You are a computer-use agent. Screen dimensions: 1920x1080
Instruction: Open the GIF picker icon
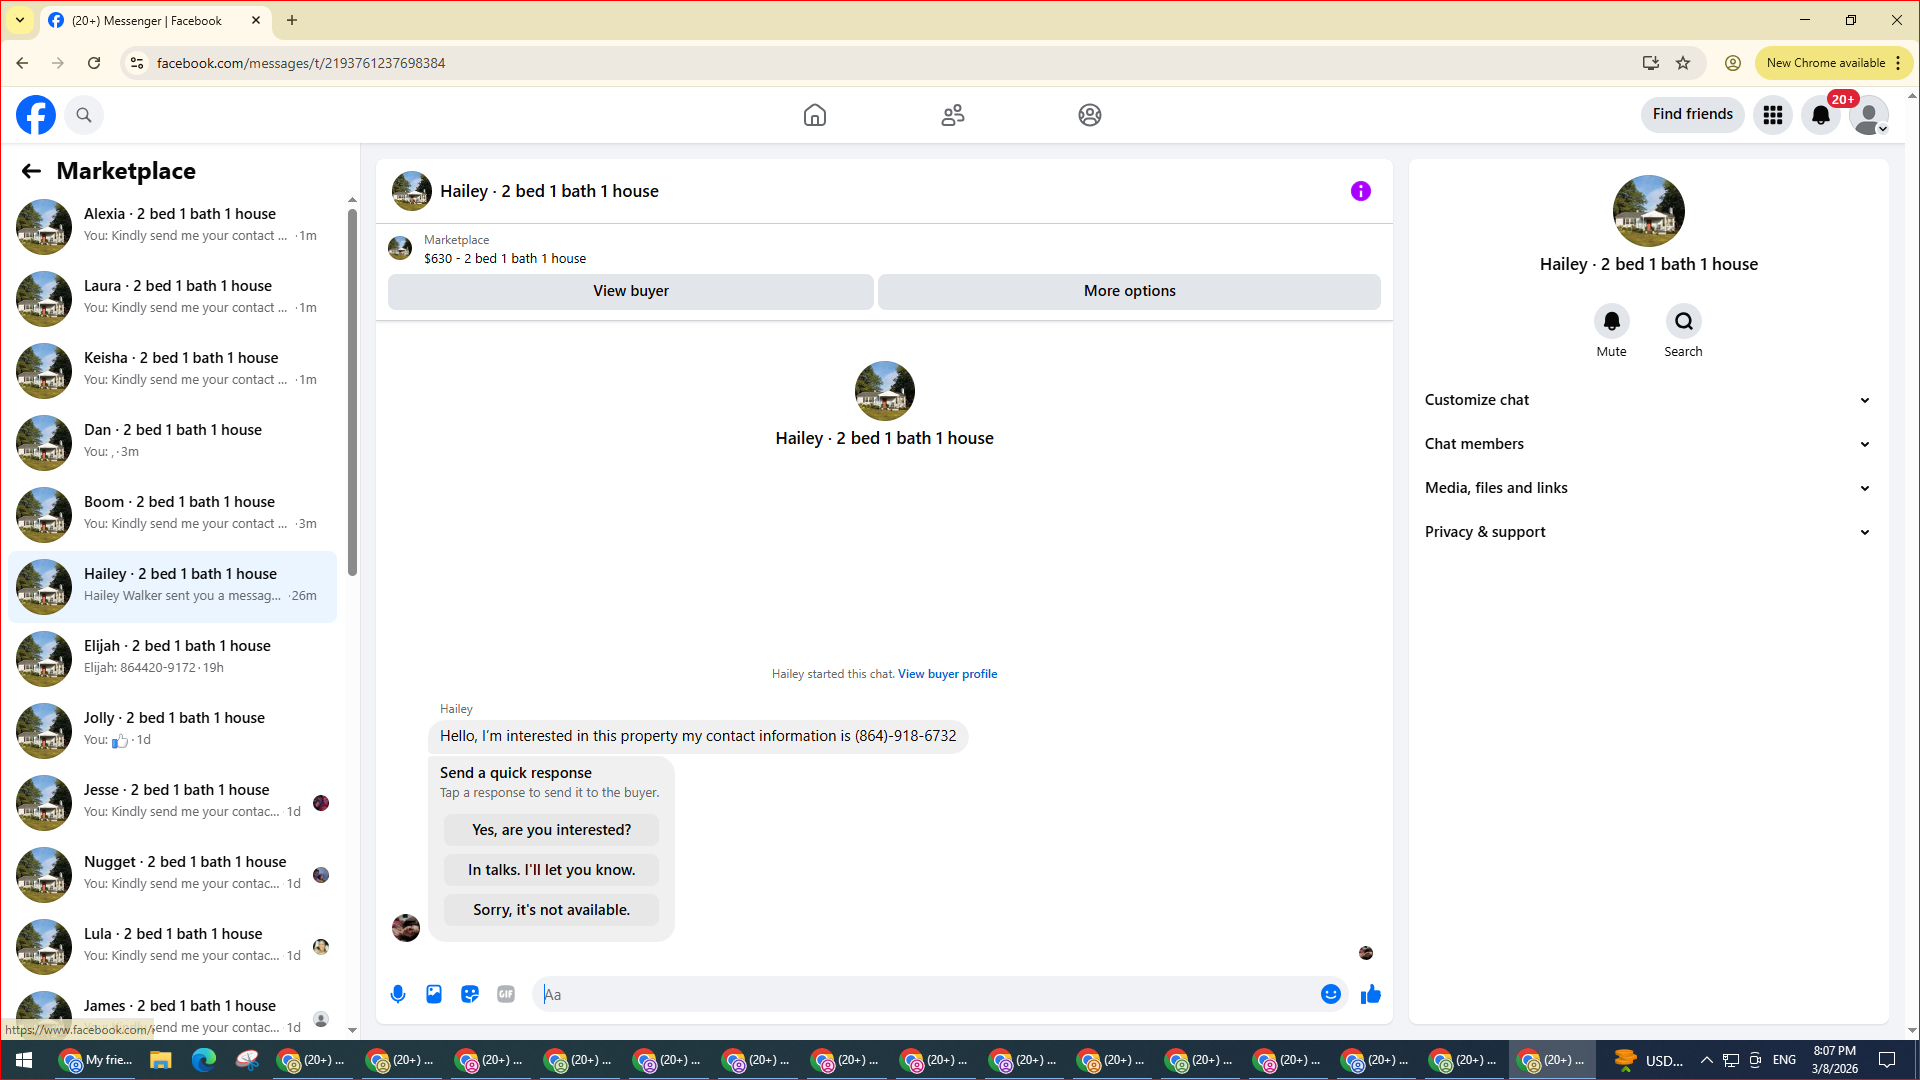click(x=506, y=994)
